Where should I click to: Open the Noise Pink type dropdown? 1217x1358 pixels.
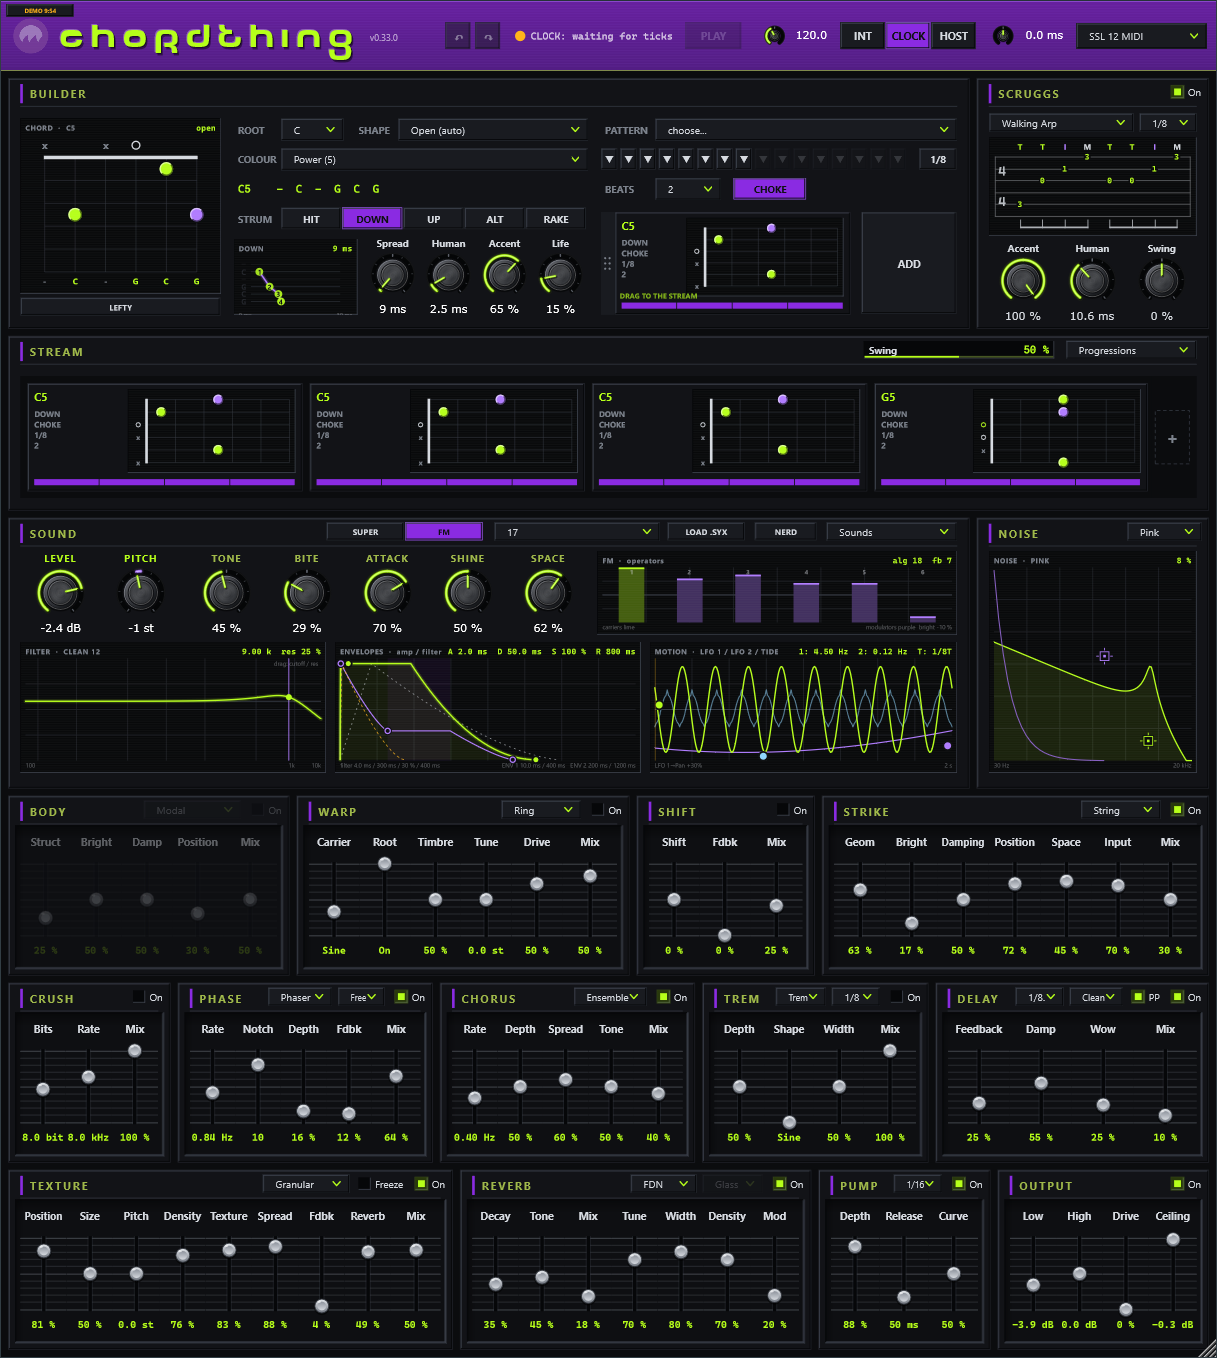point(1162,532)
